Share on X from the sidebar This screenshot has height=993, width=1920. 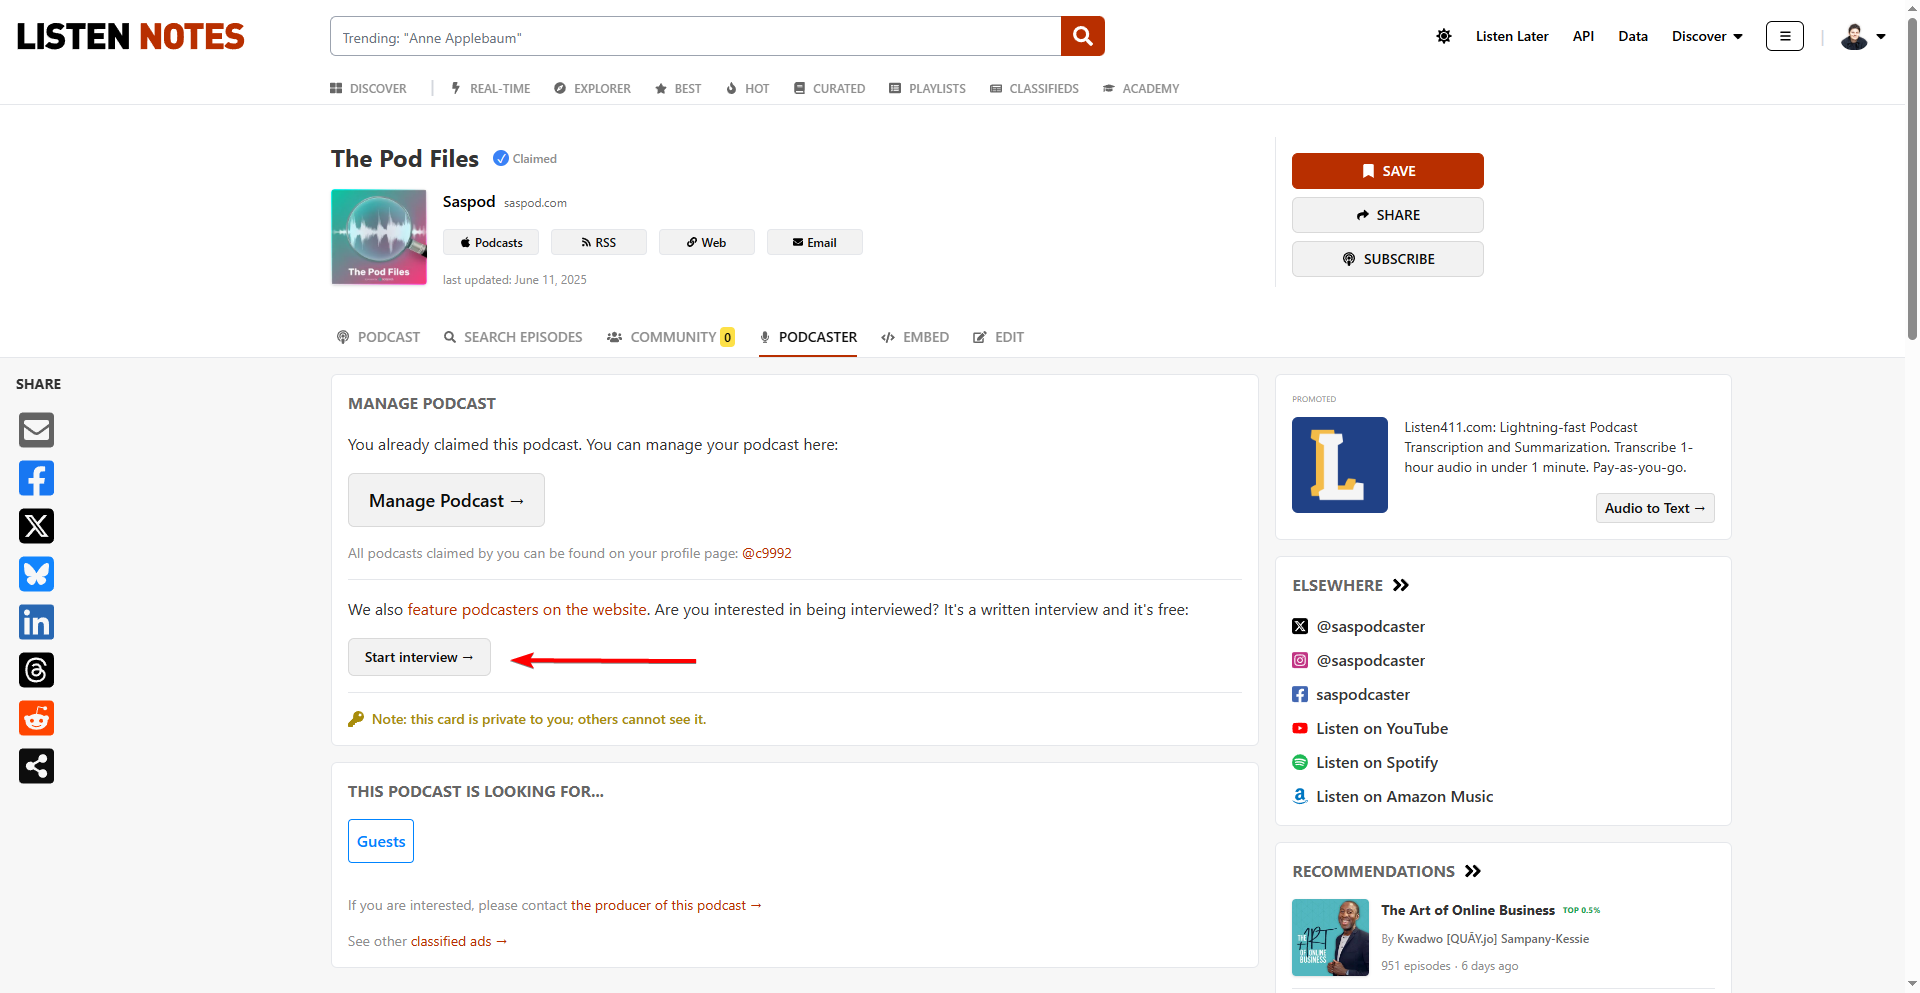coord(37,526)
